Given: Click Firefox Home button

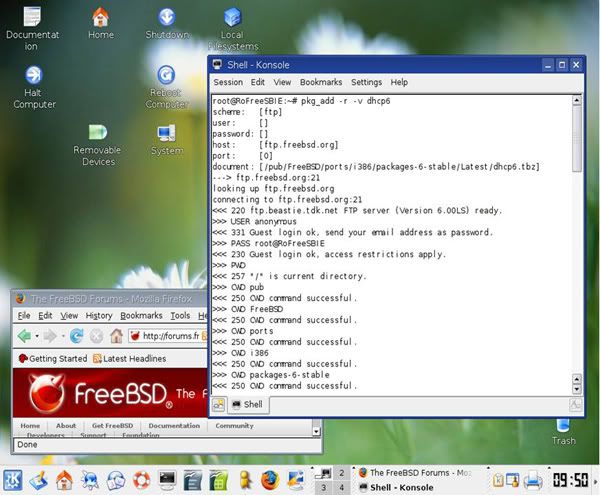Looking at the screenshot, I should pos(116,335).
